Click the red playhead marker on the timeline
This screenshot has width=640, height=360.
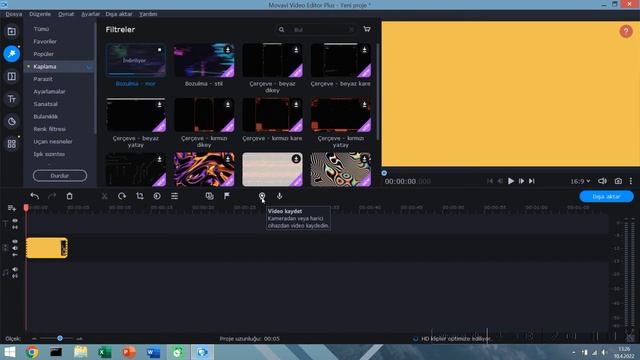pos(26,208)
